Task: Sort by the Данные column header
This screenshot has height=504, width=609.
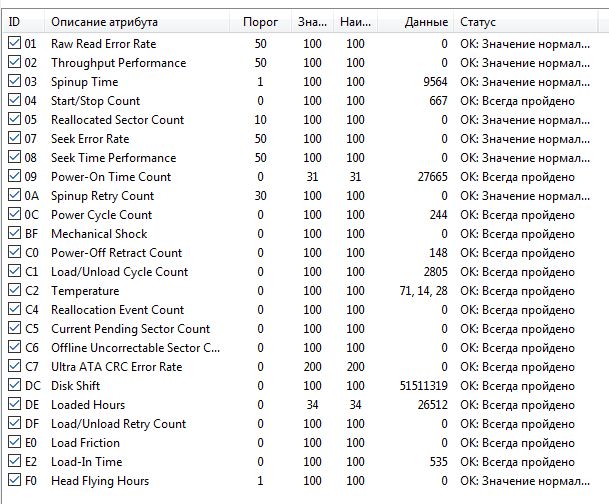Action: tap(416, 22)
